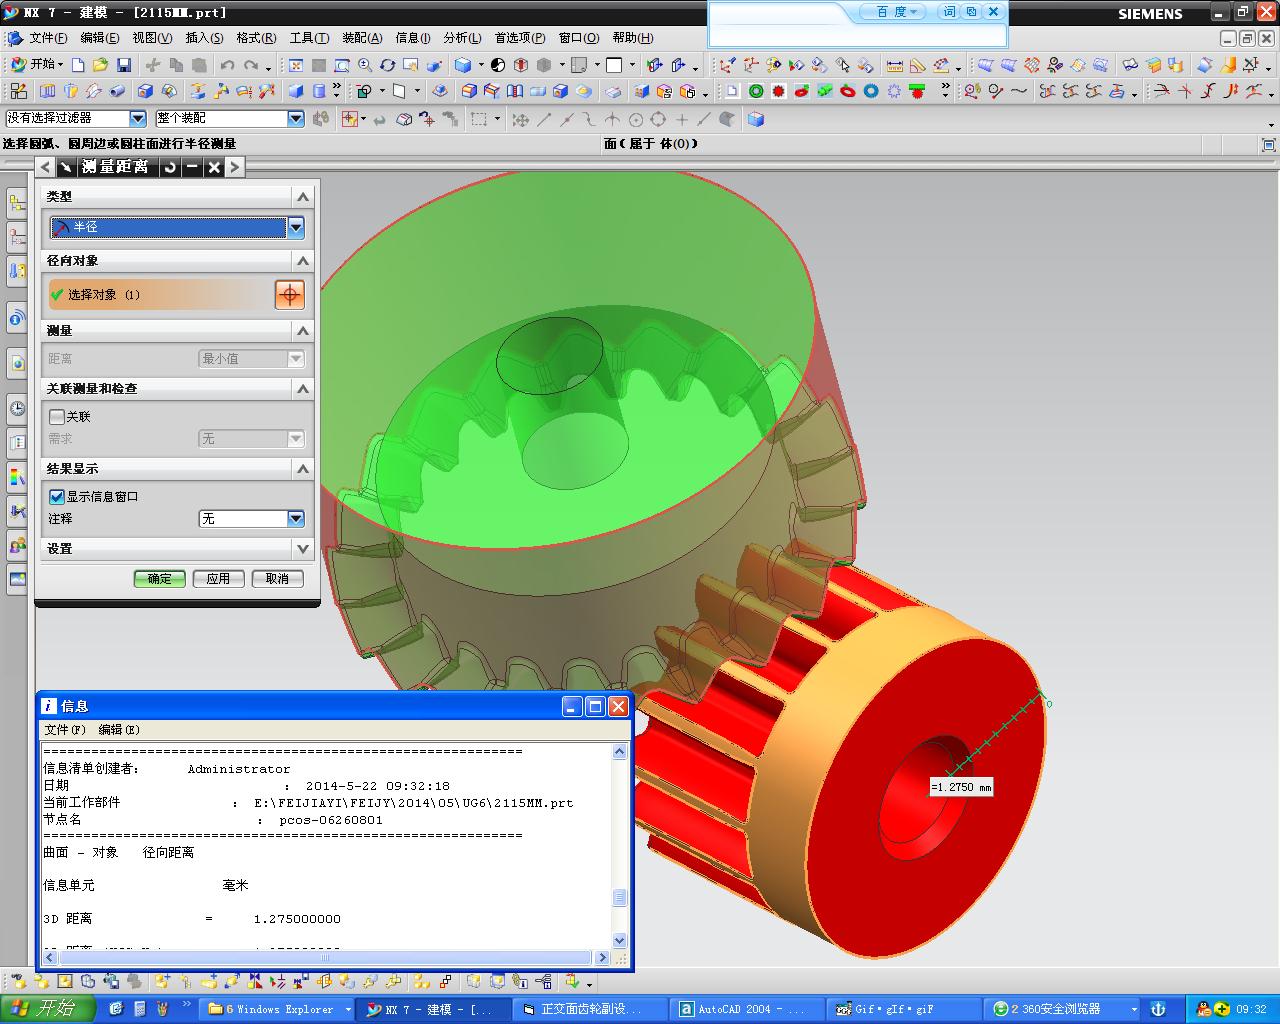
Task: Click the background color swatch in view toolbar
Action: coord(614,65)
